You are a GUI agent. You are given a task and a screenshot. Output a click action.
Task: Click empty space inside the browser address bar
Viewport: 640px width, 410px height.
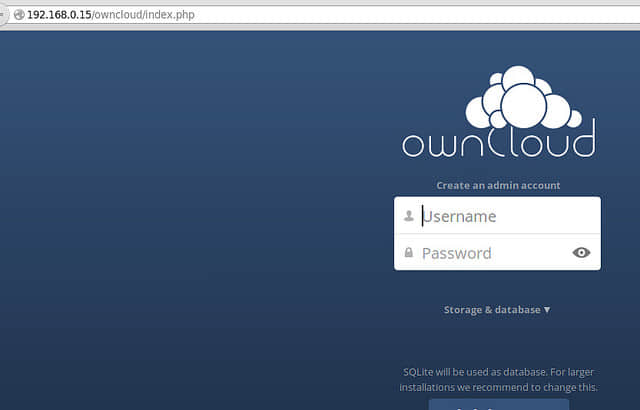click(408, 15)
